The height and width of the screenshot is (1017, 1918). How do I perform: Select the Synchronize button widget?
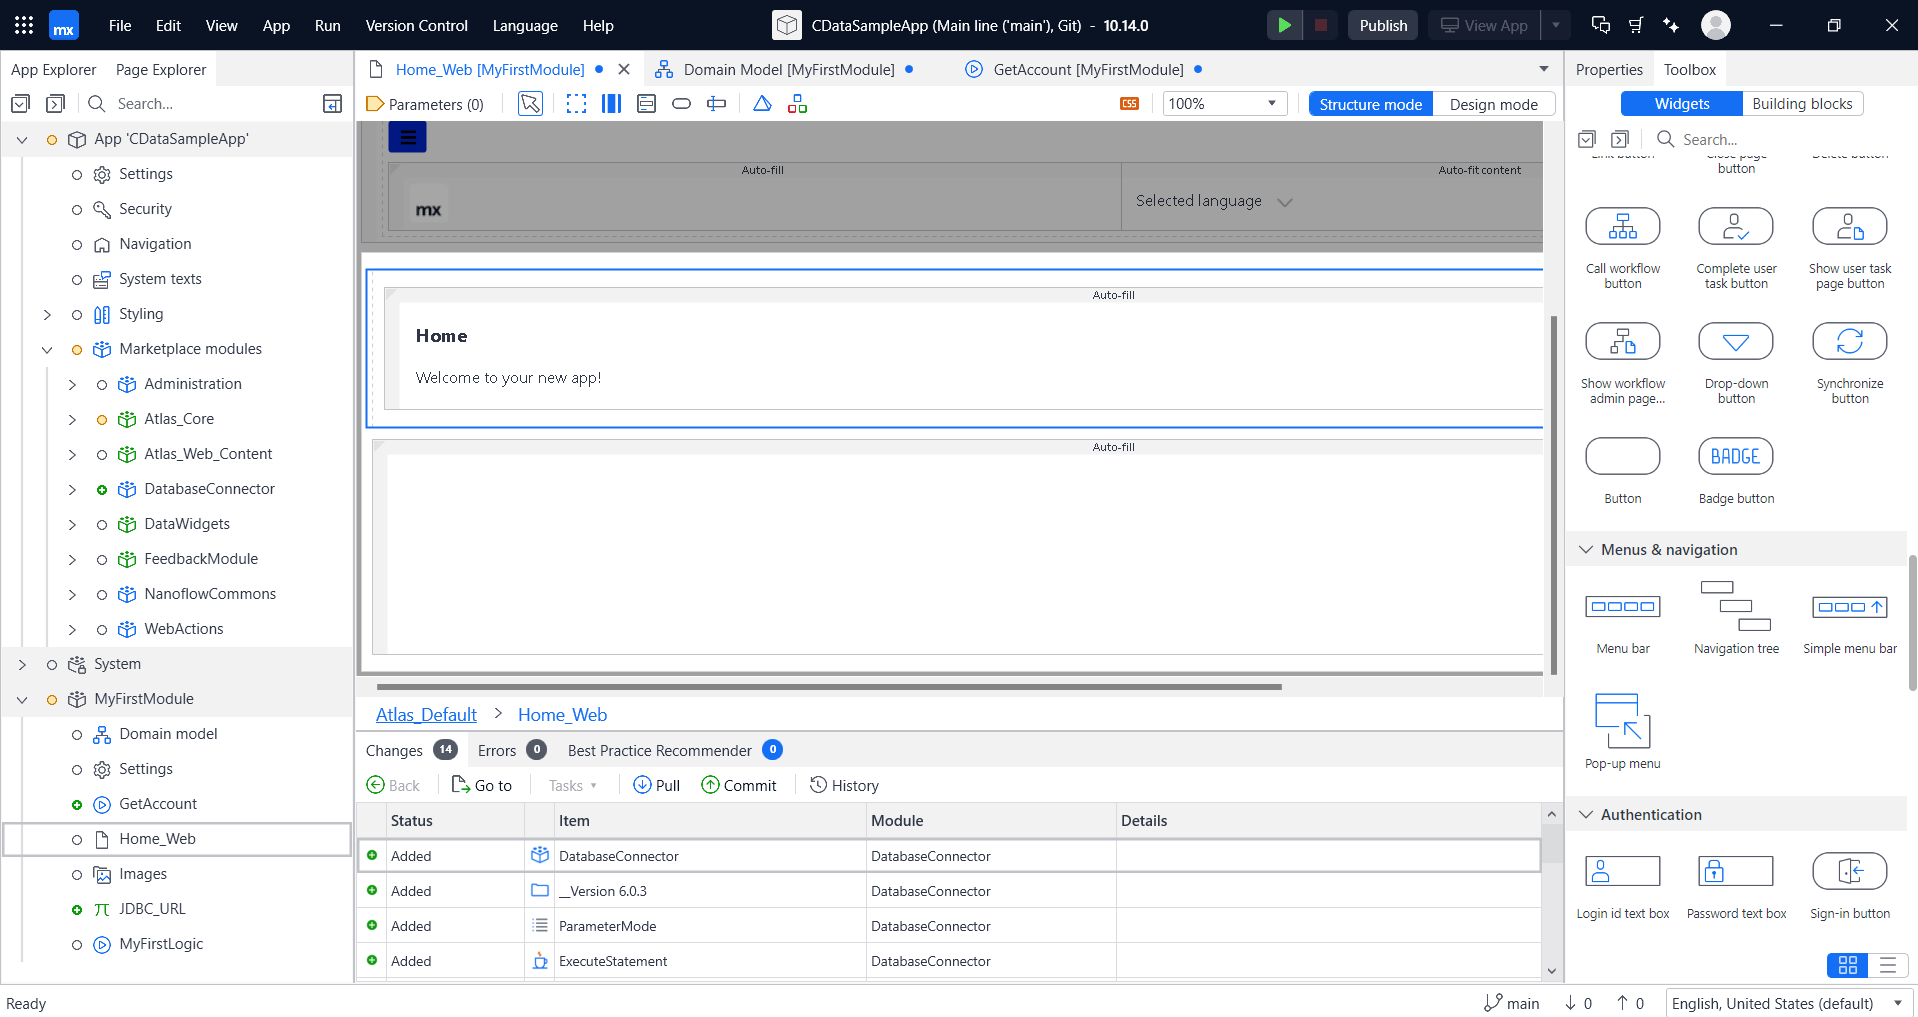tap(1849, 342)
